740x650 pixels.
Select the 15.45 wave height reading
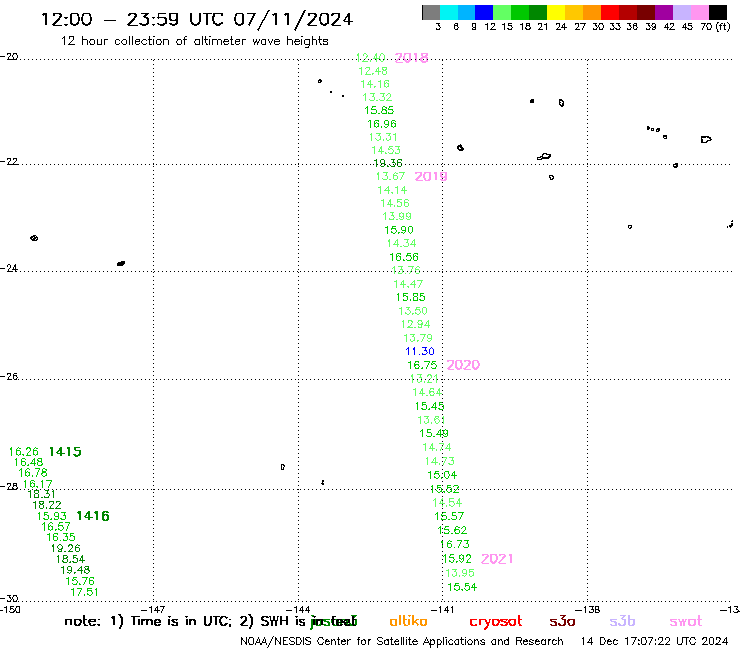click(x=429, y=406)
